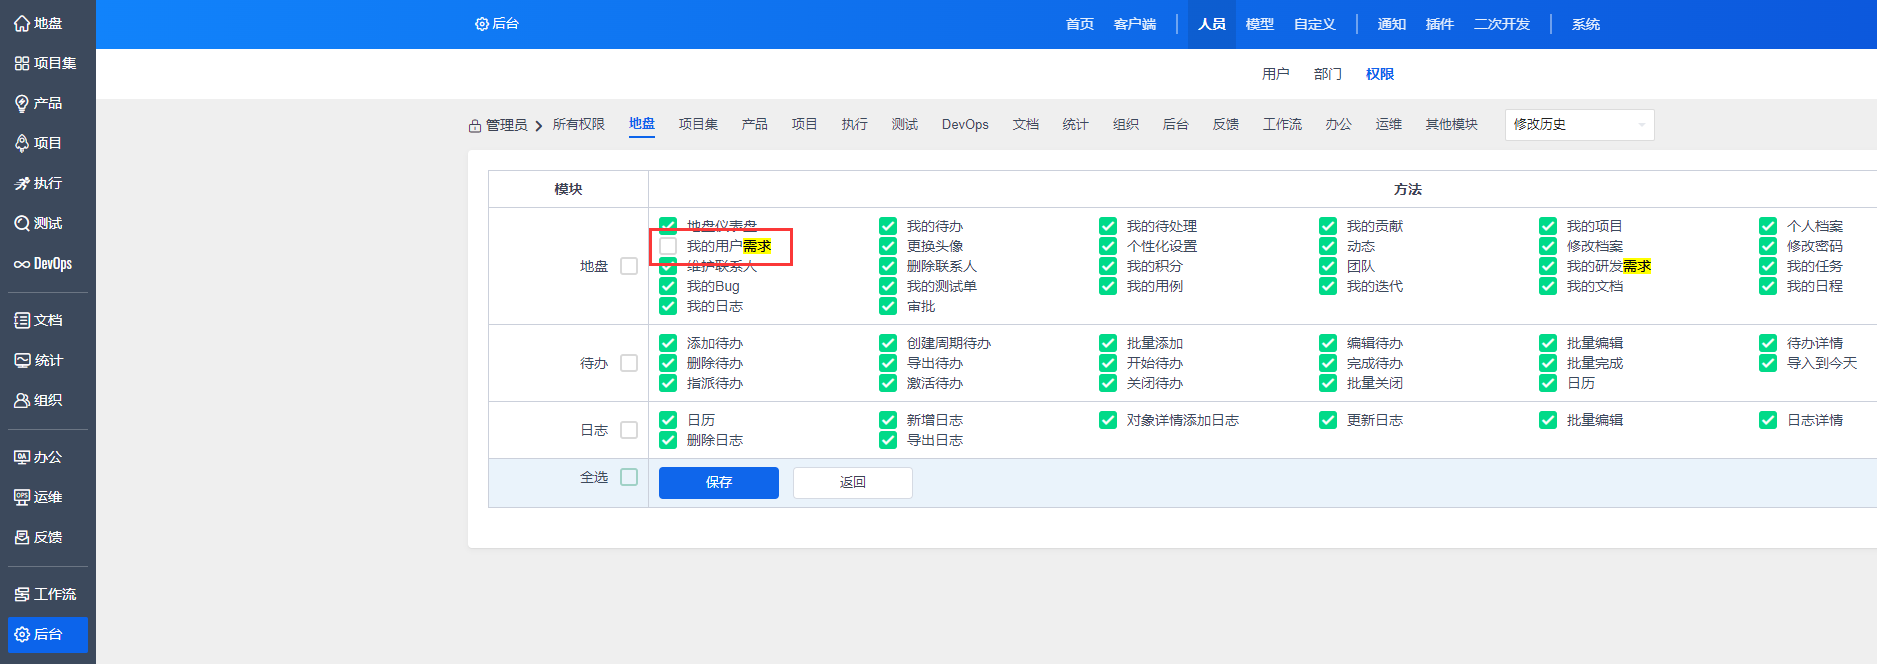Screen dimensions: 1877x664
Task: Open the 修改历史 dropdown
Action: click(x=1578, y=125)
